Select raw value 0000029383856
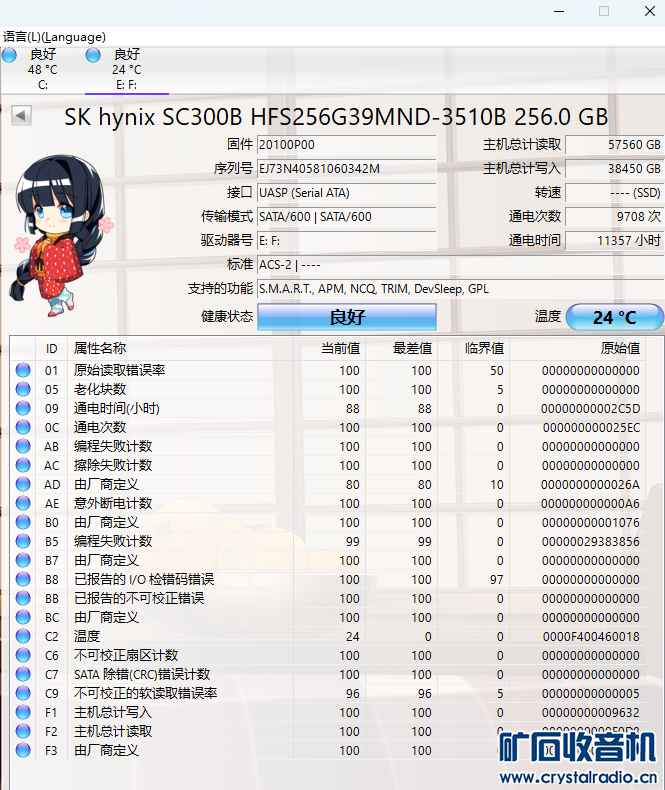 [x=591, y=542]
